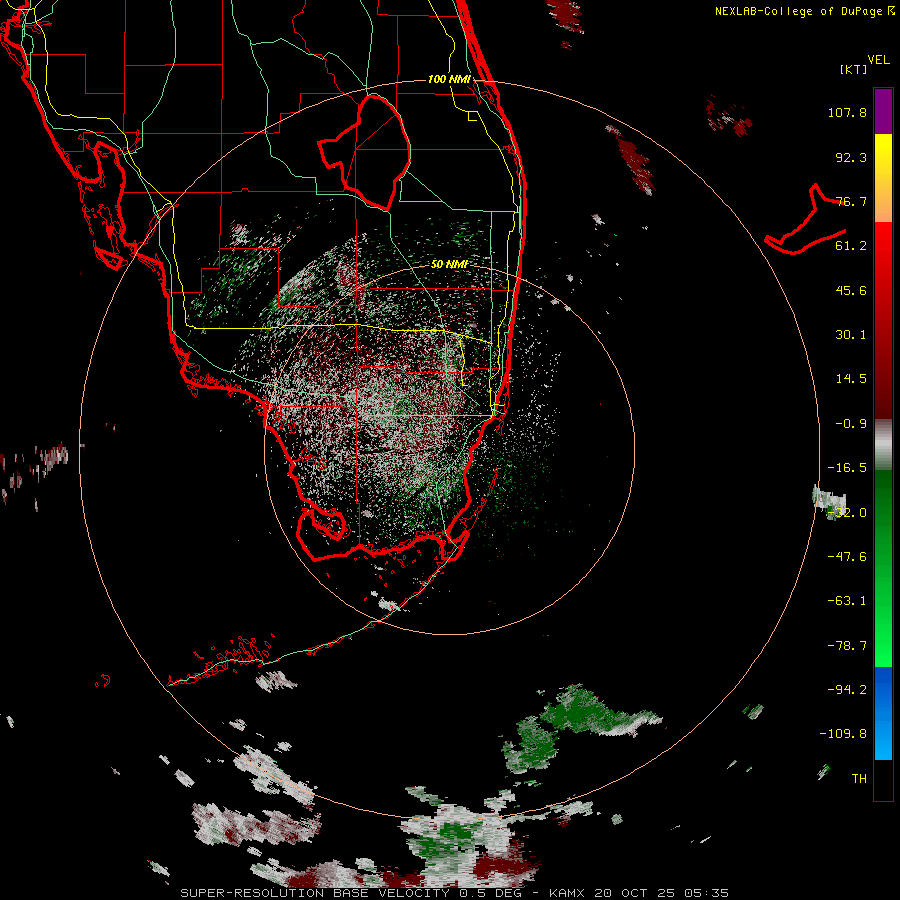
Task: Select the -0.9 velocity scale value
Action: coord(851,424)
